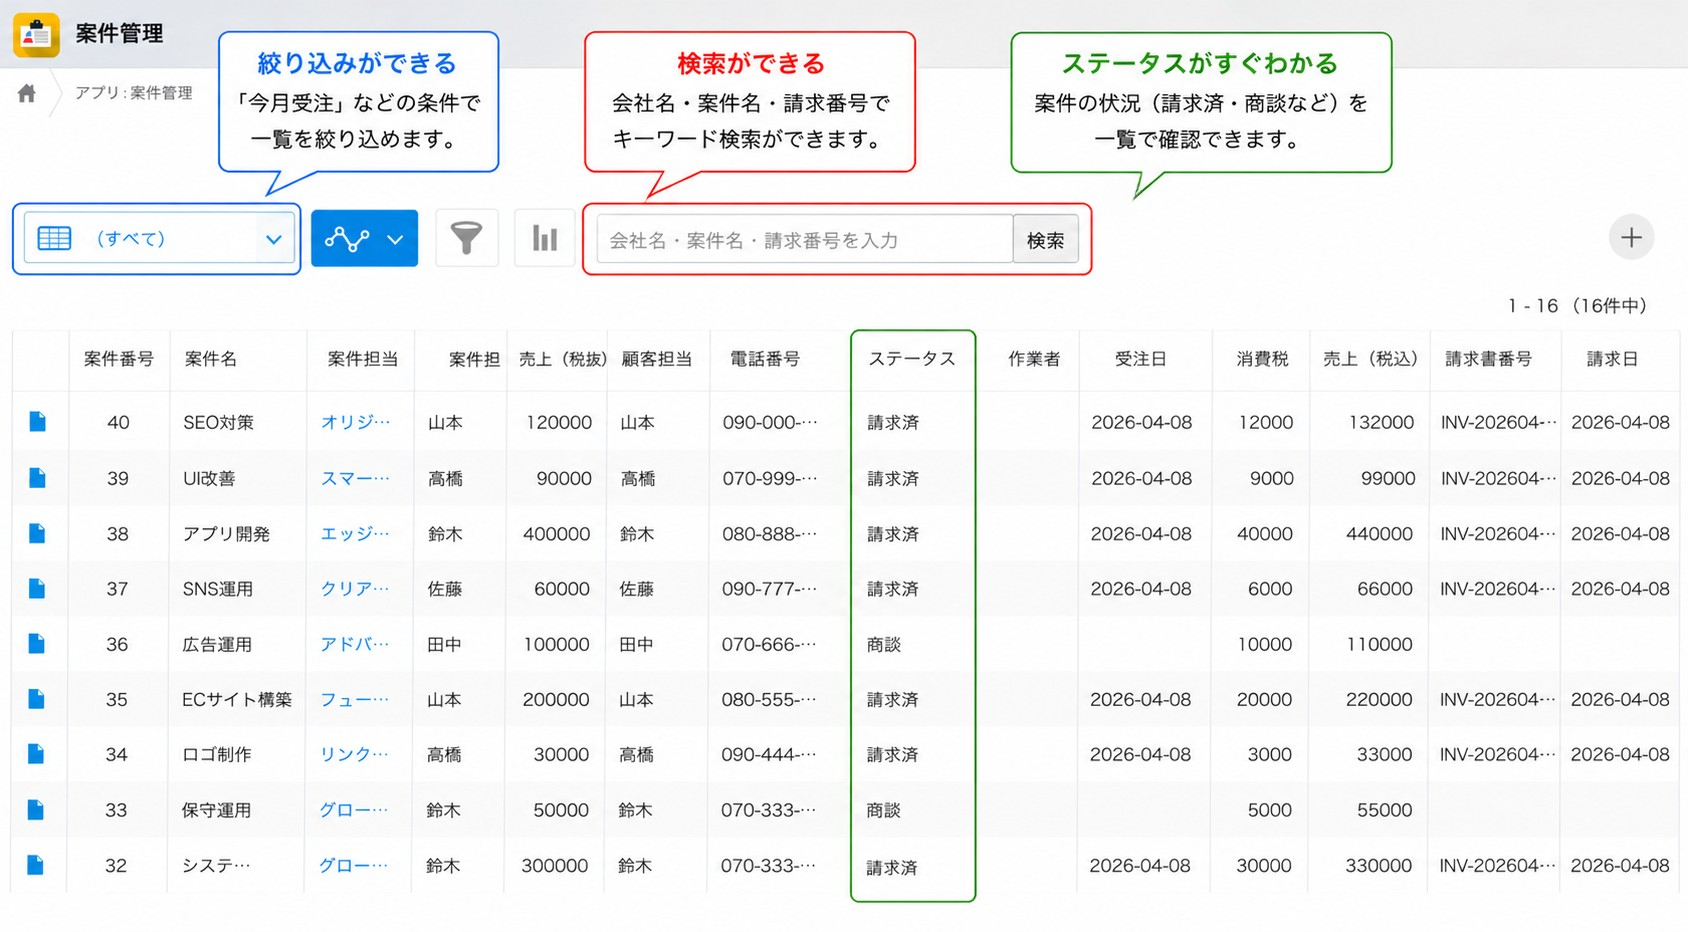1688x932 pixels.
Task: Click the plus icon to add record
Action: pos(1631,238)
